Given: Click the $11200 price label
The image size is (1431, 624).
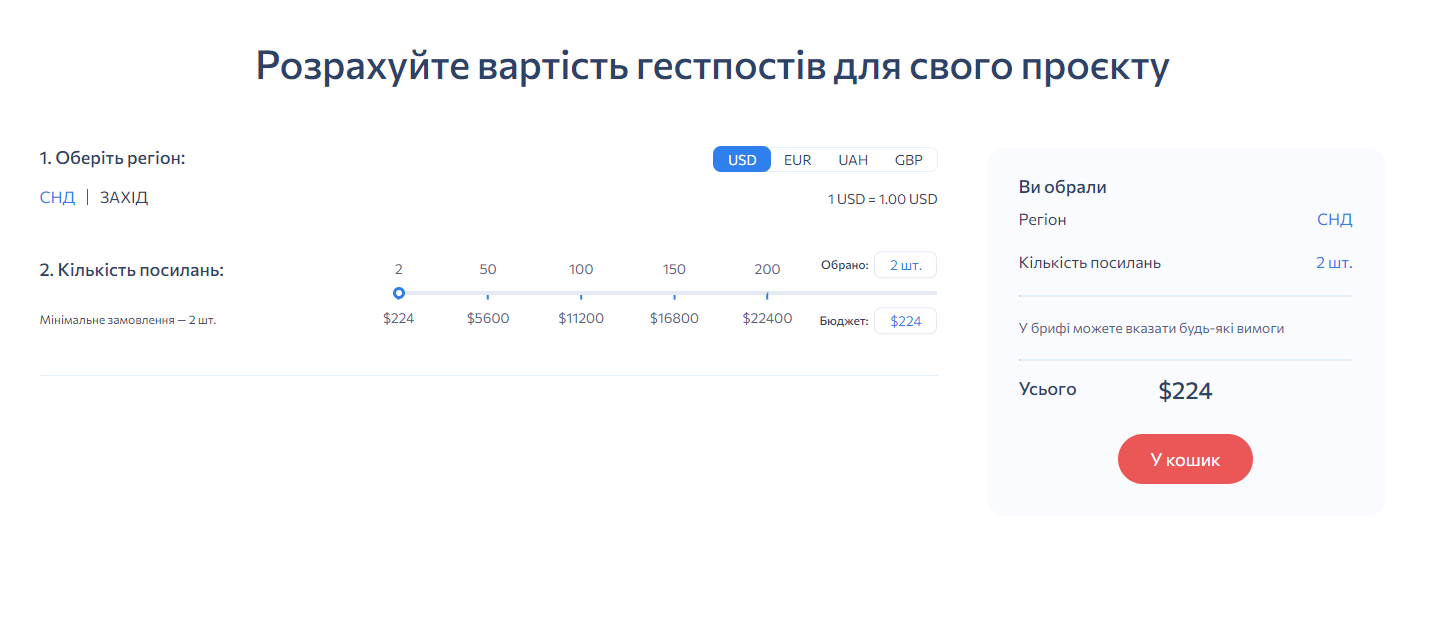Looking at the screenshot, I should [x=581, y=319].
